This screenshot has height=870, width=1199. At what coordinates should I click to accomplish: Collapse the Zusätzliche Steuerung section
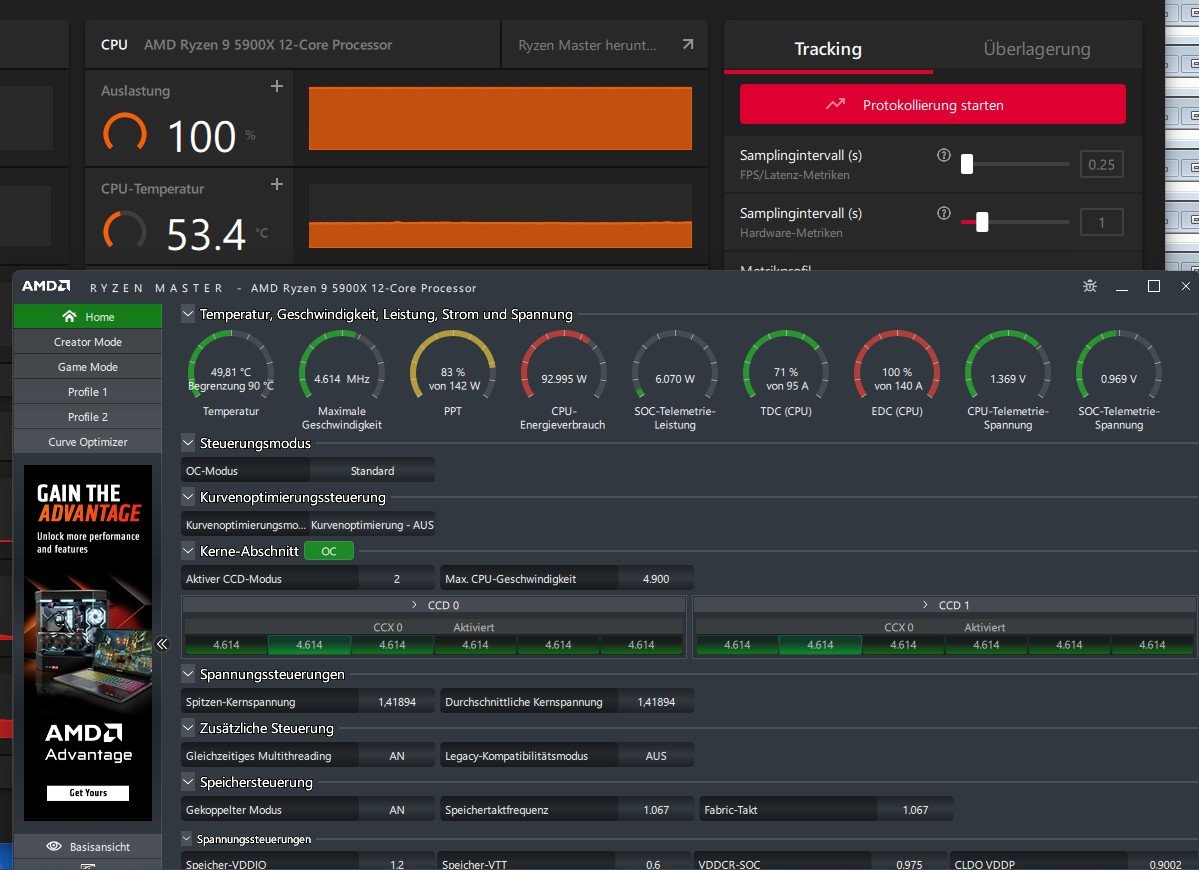pyautogui.click(x=187, y=728)
